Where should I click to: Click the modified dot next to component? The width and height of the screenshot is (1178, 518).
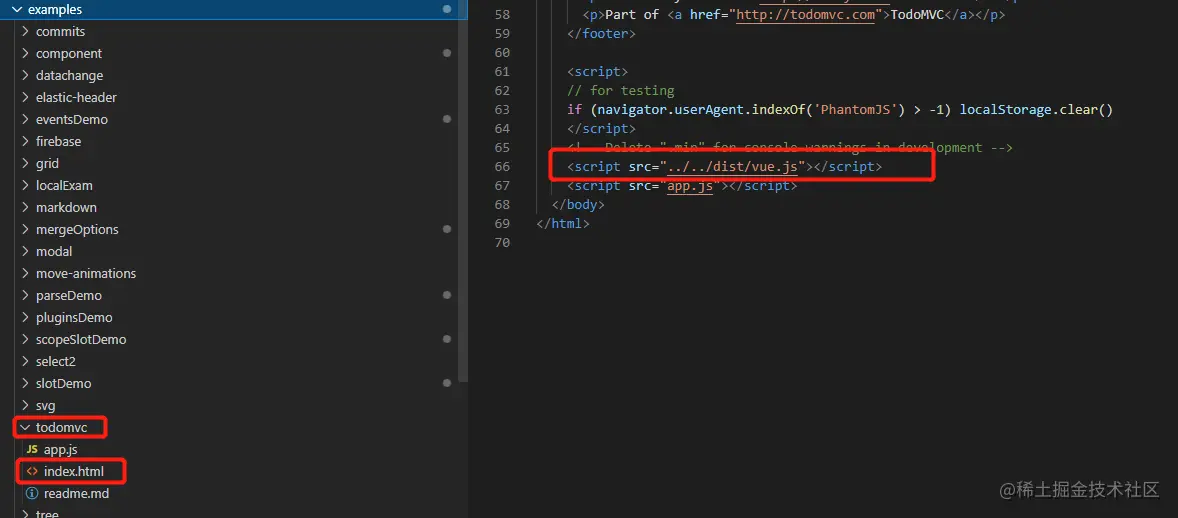coord(447,53)
